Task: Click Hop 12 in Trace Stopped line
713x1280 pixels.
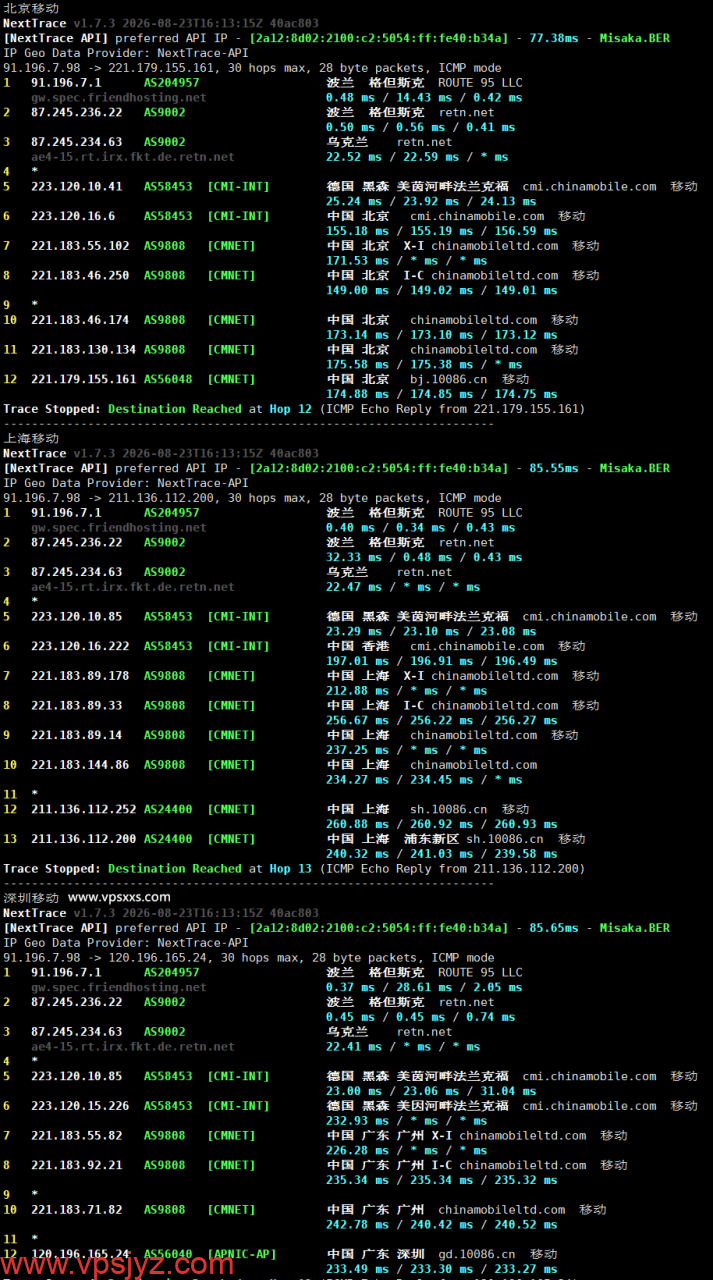Action: (291, 409)
